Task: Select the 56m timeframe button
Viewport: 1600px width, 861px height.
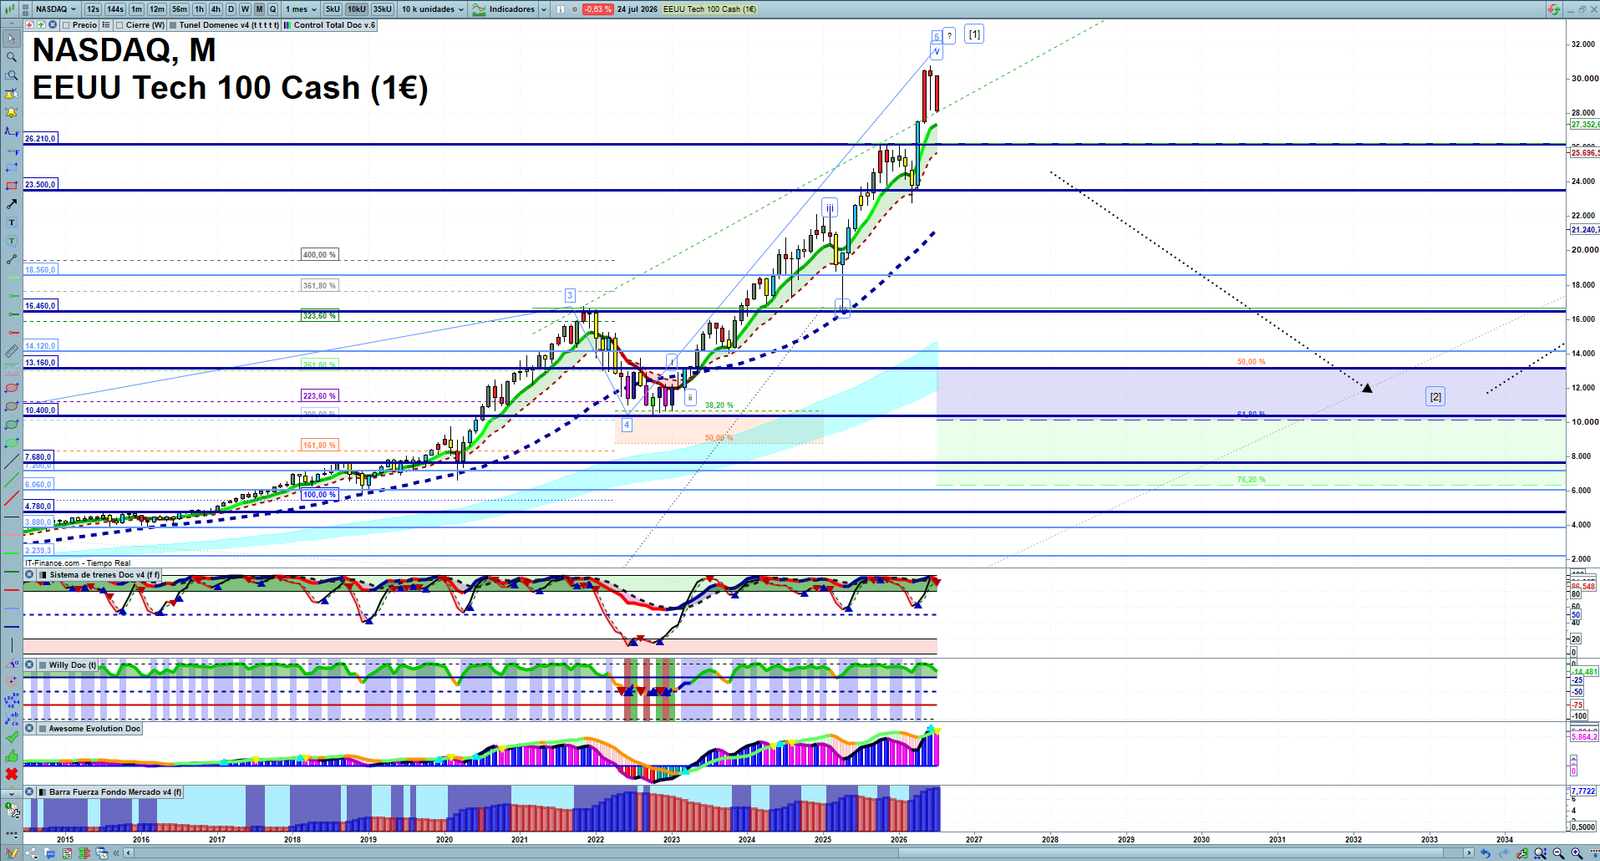Action: pos(179,9)
